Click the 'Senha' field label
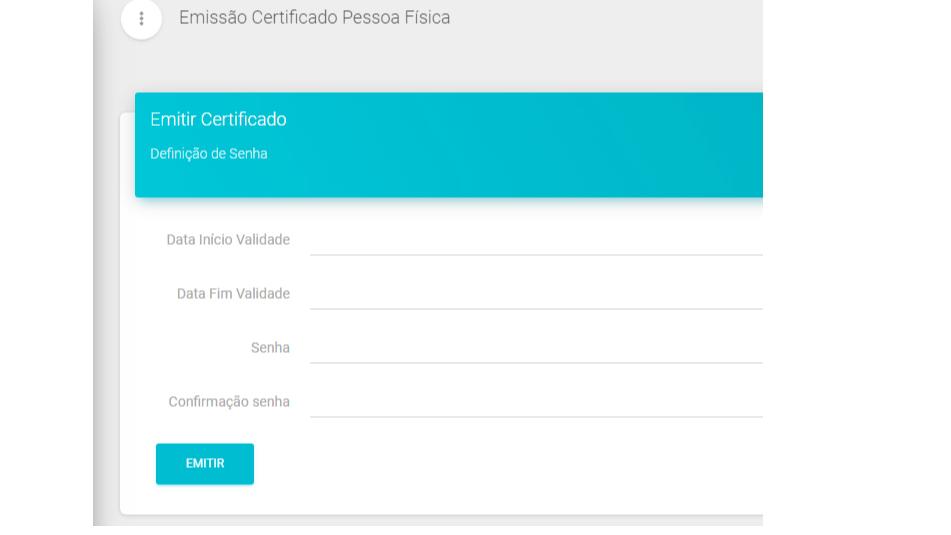 pyautogui.click(x=270, y=348)
